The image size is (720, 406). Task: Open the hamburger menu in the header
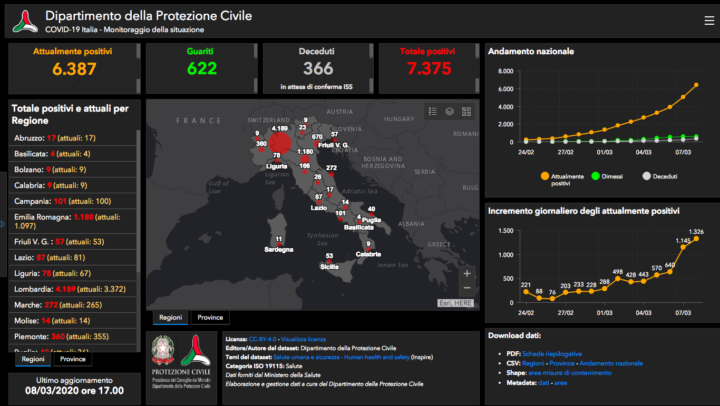coord(709,21)
